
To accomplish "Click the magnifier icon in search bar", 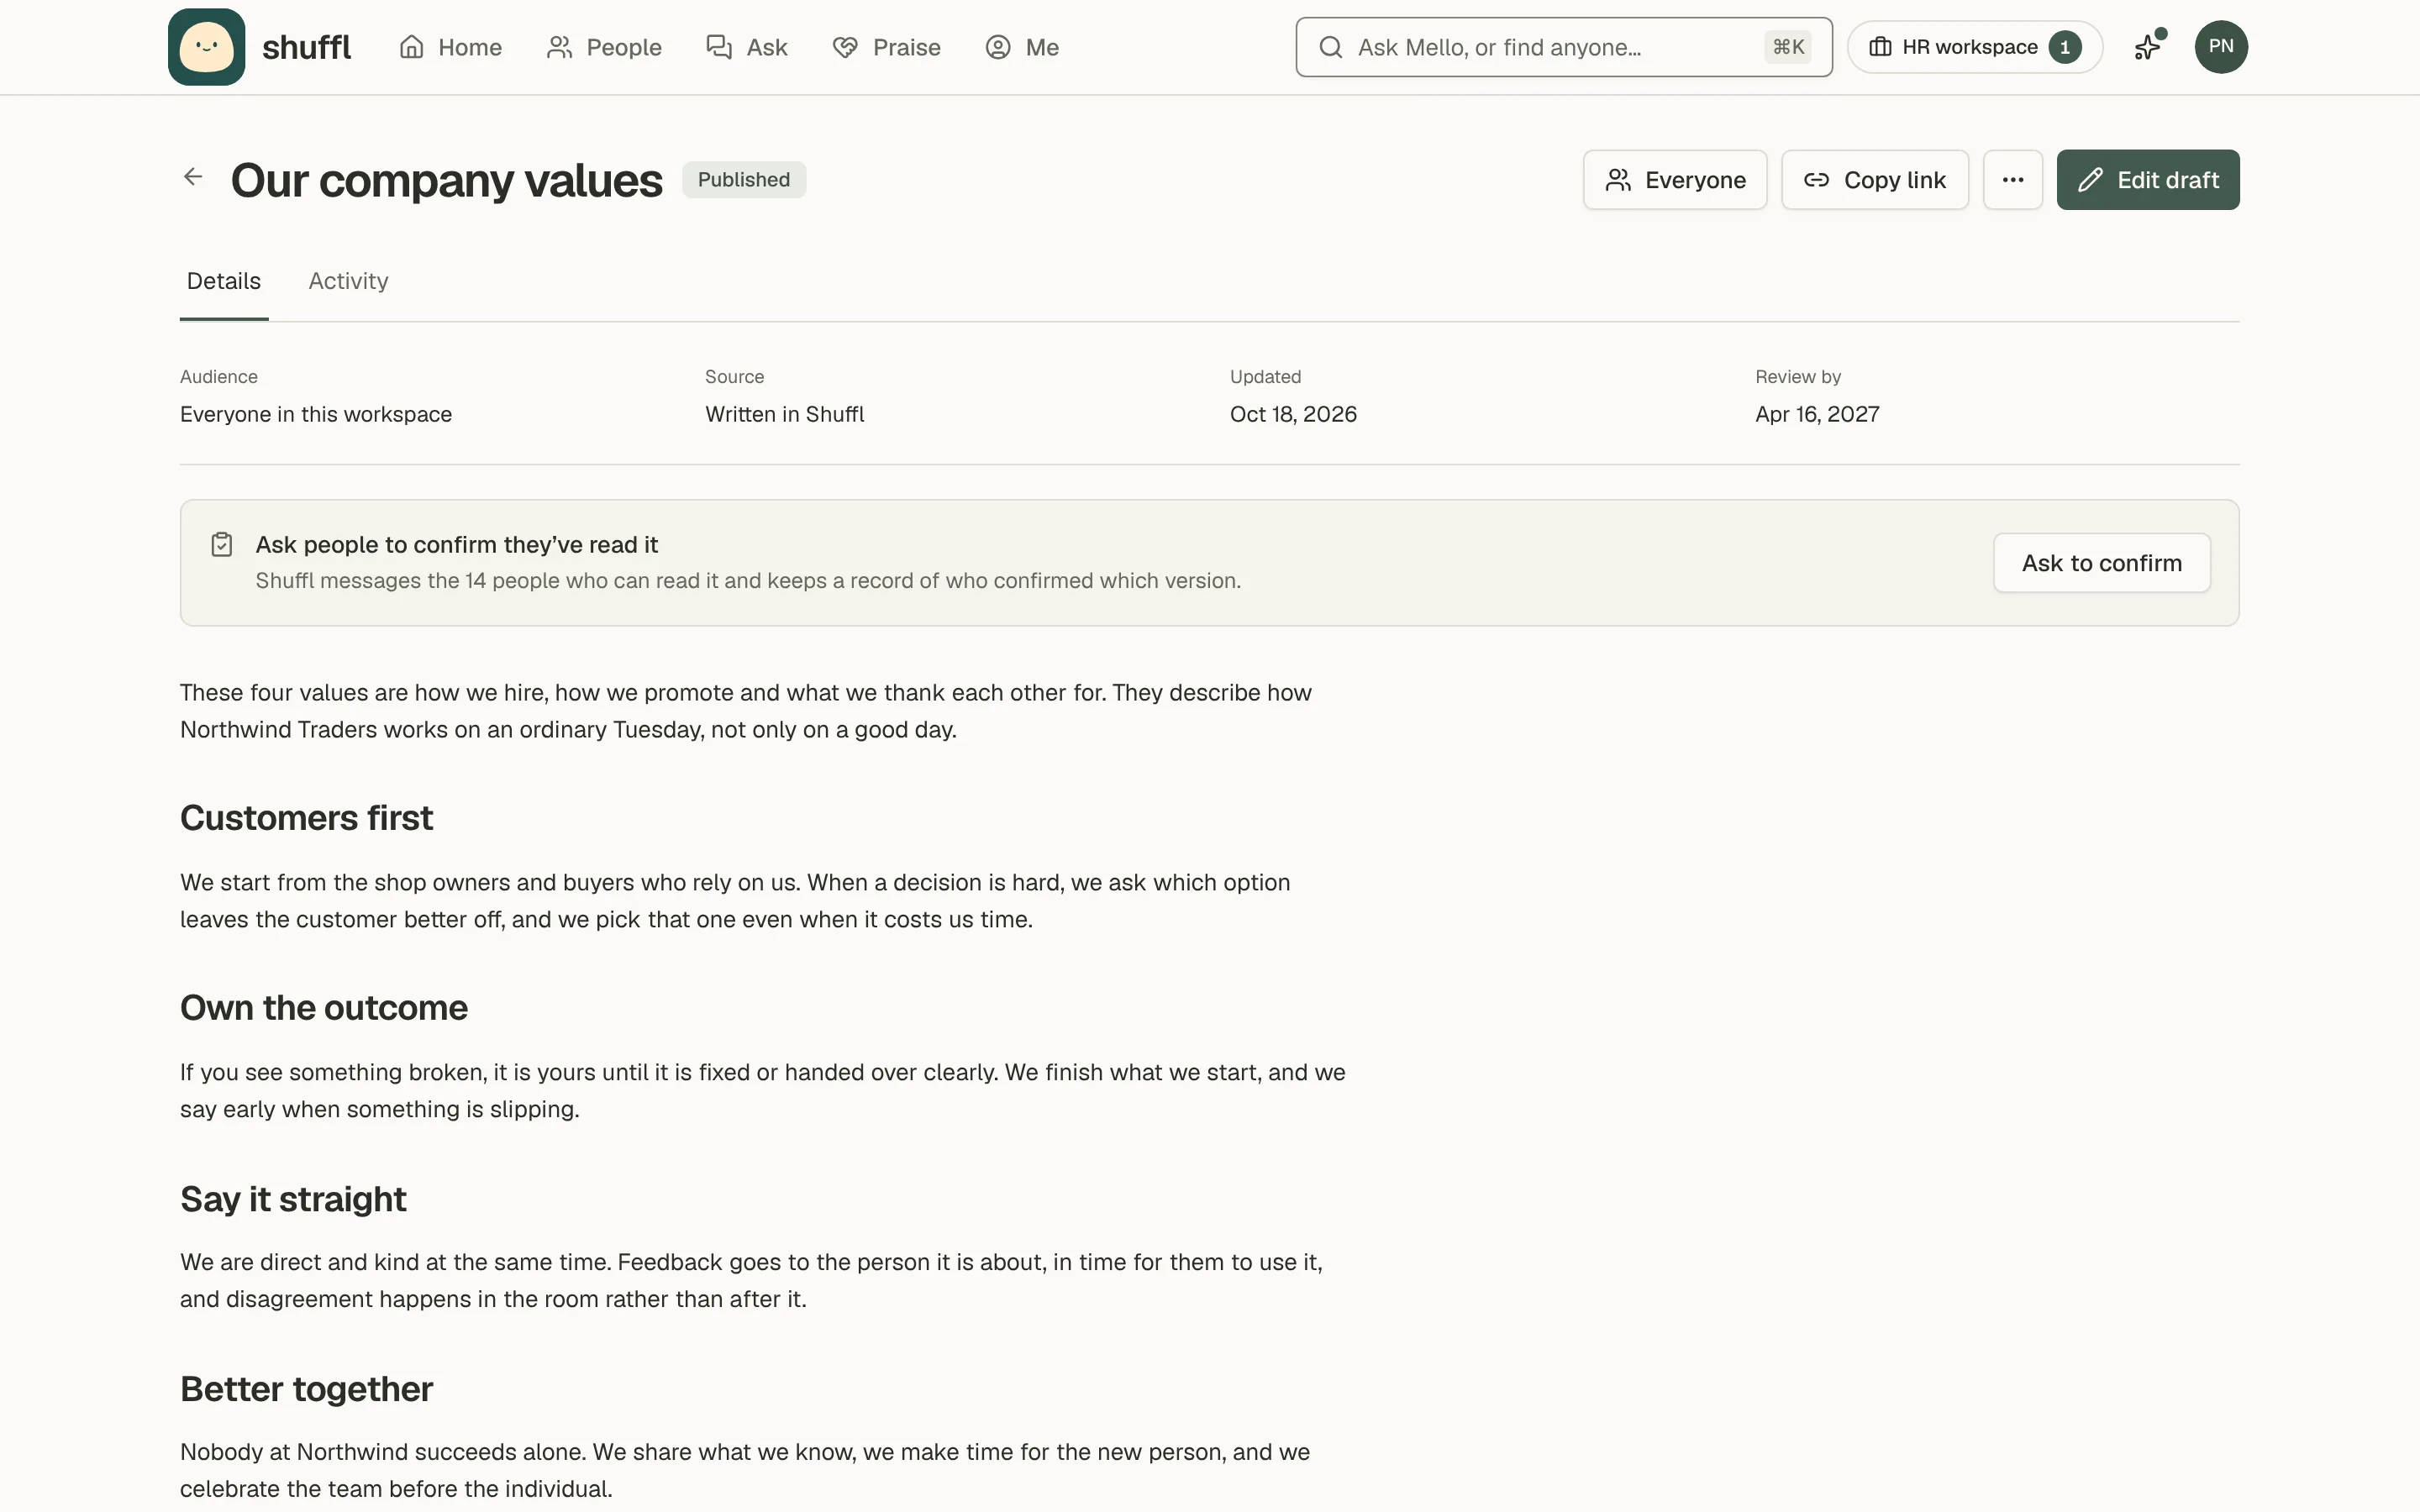I will tap(1330, 47).
